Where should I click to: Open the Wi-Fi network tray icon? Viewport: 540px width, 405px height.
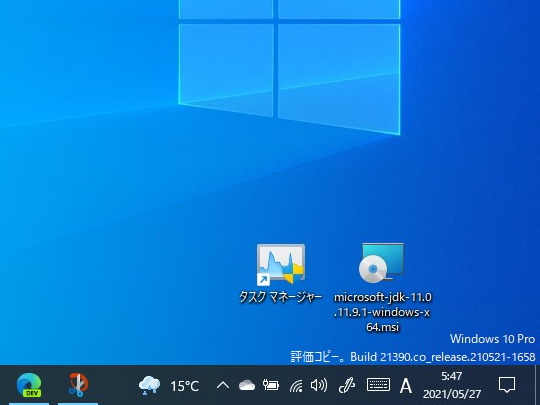click(x=295, y=386)
